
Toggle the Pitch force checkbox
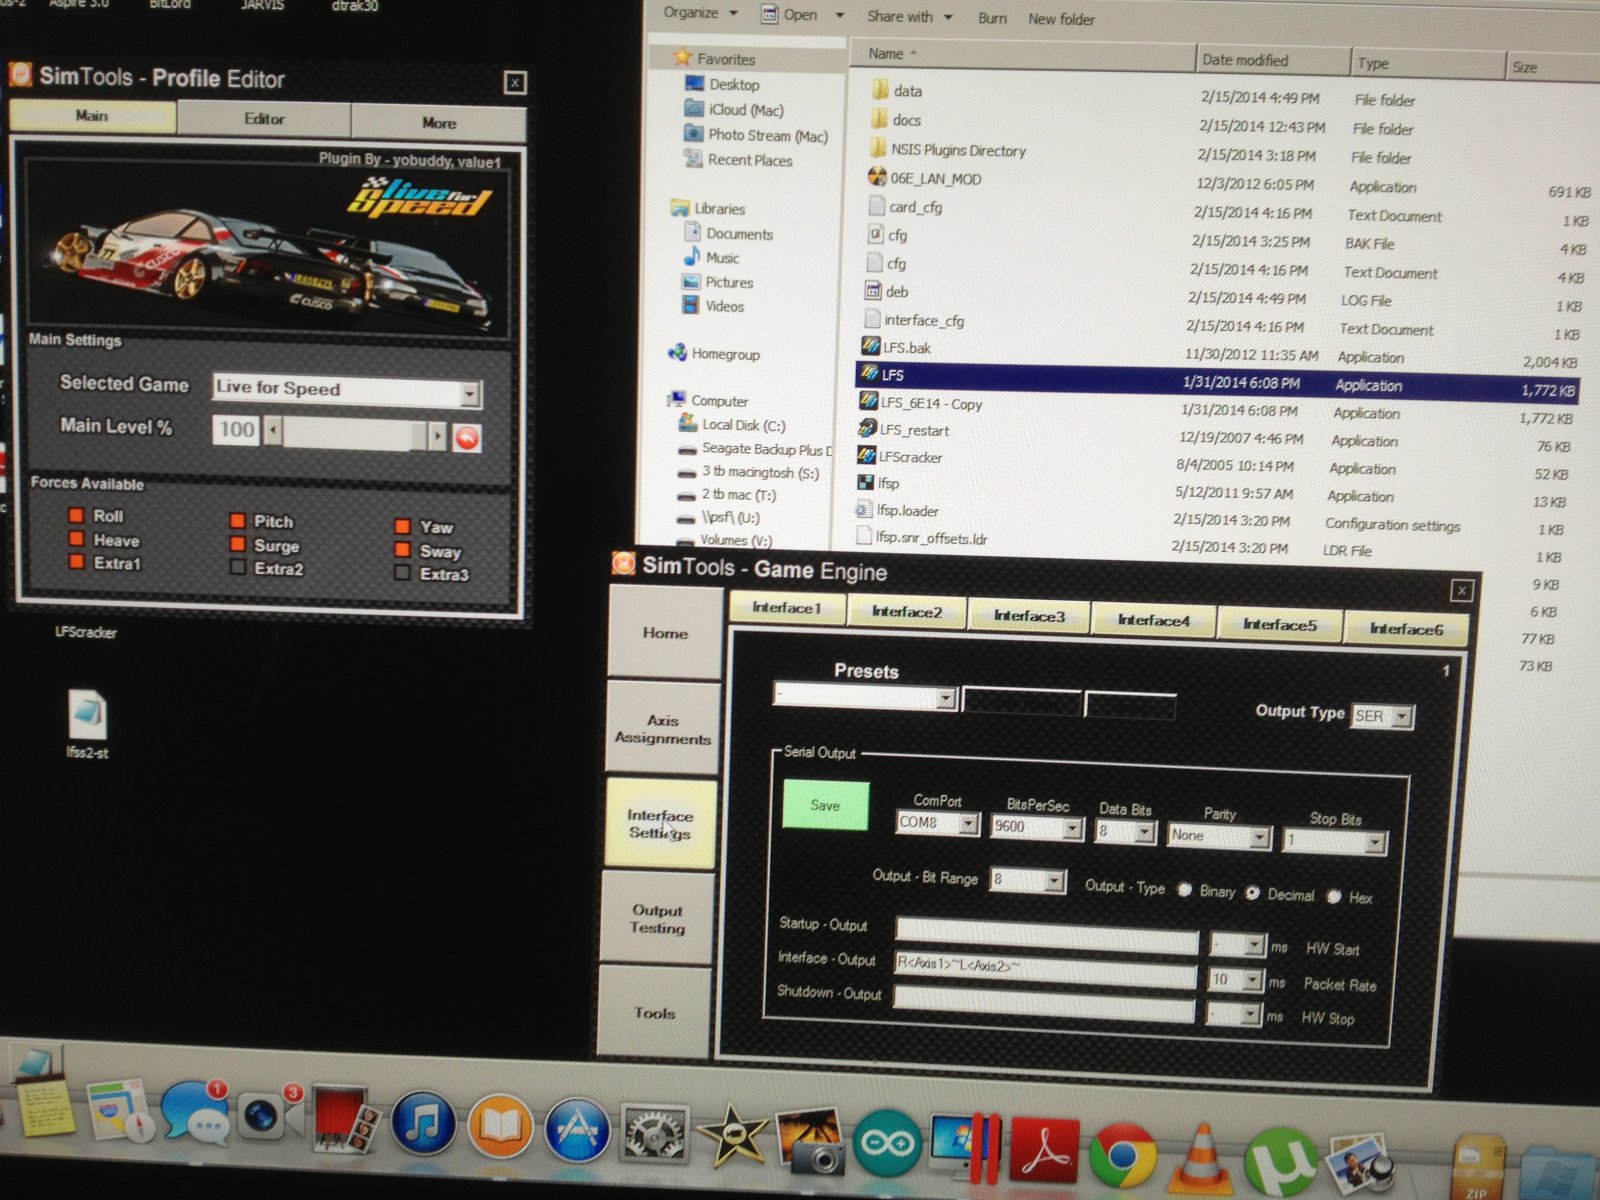238,521
